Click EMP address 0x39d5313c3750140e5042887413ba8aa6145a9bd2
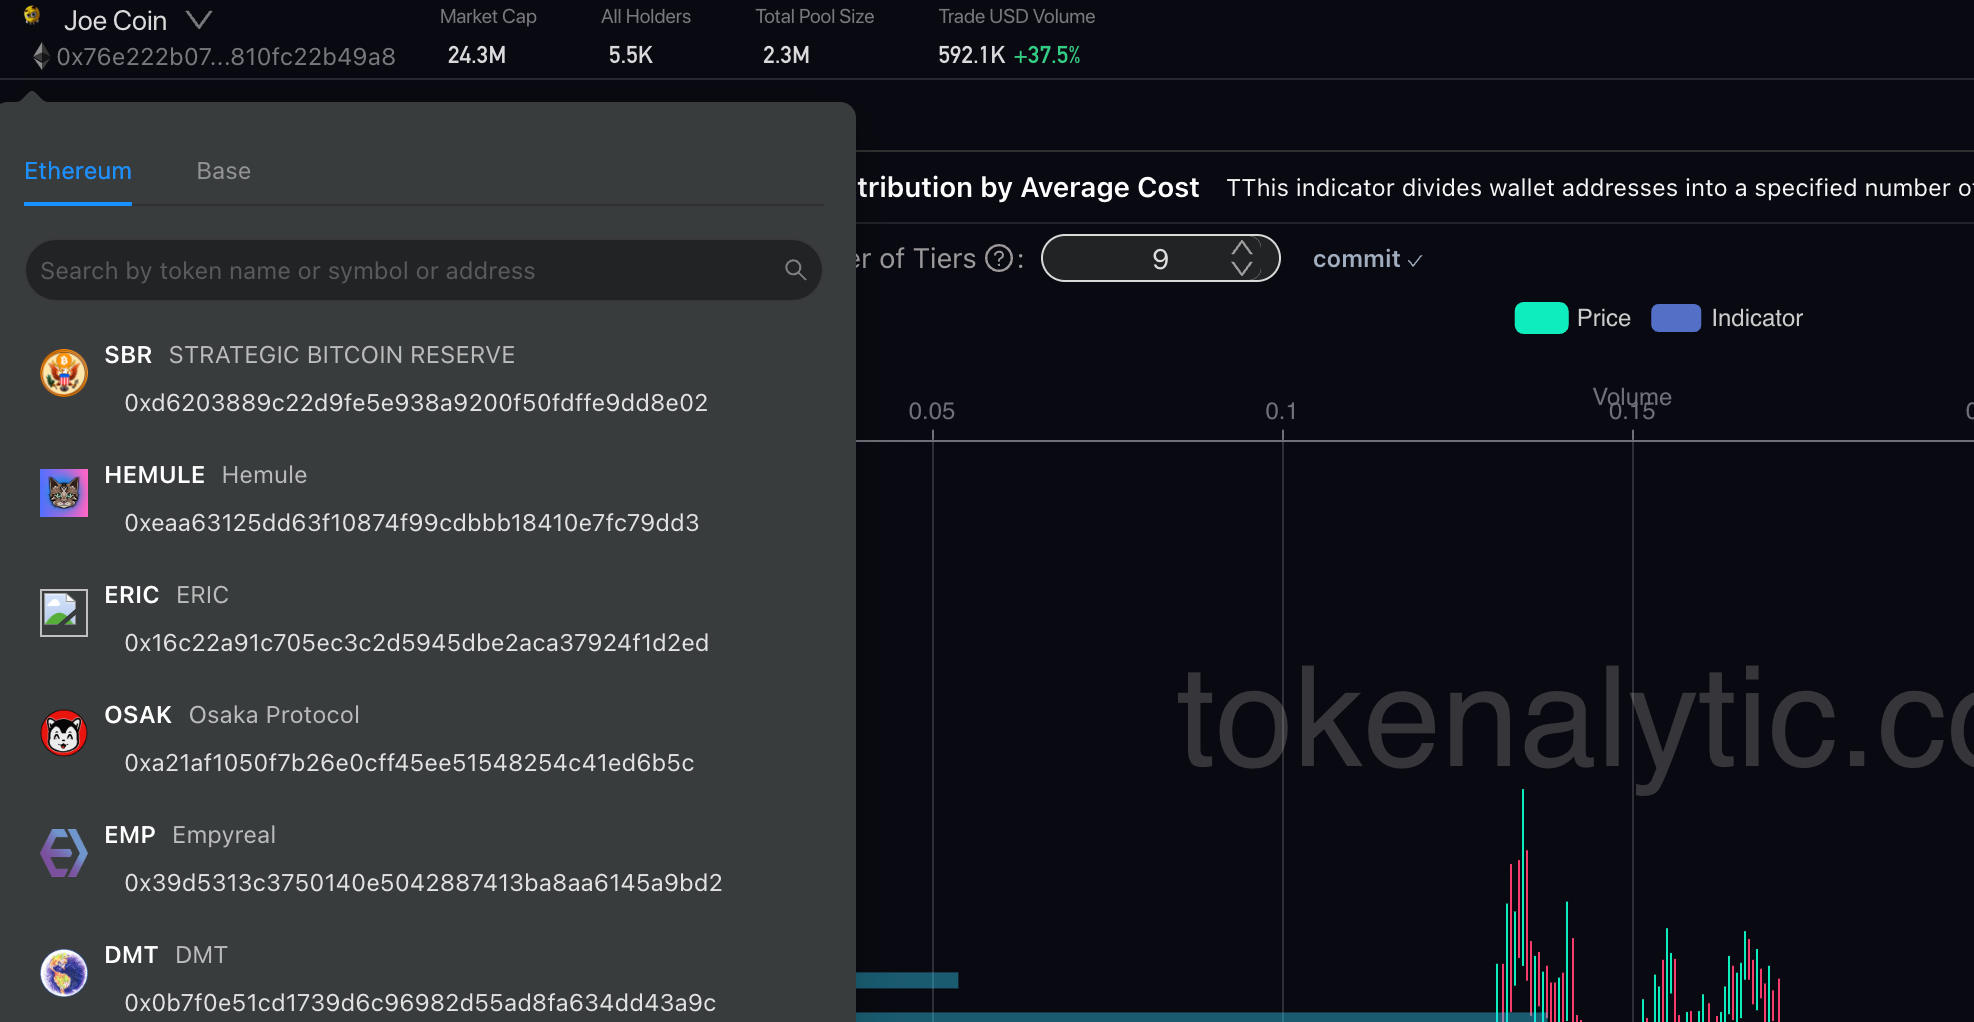Image resolution: width=1974 pixels, height=1022 pixels. [x=423, y=883]
